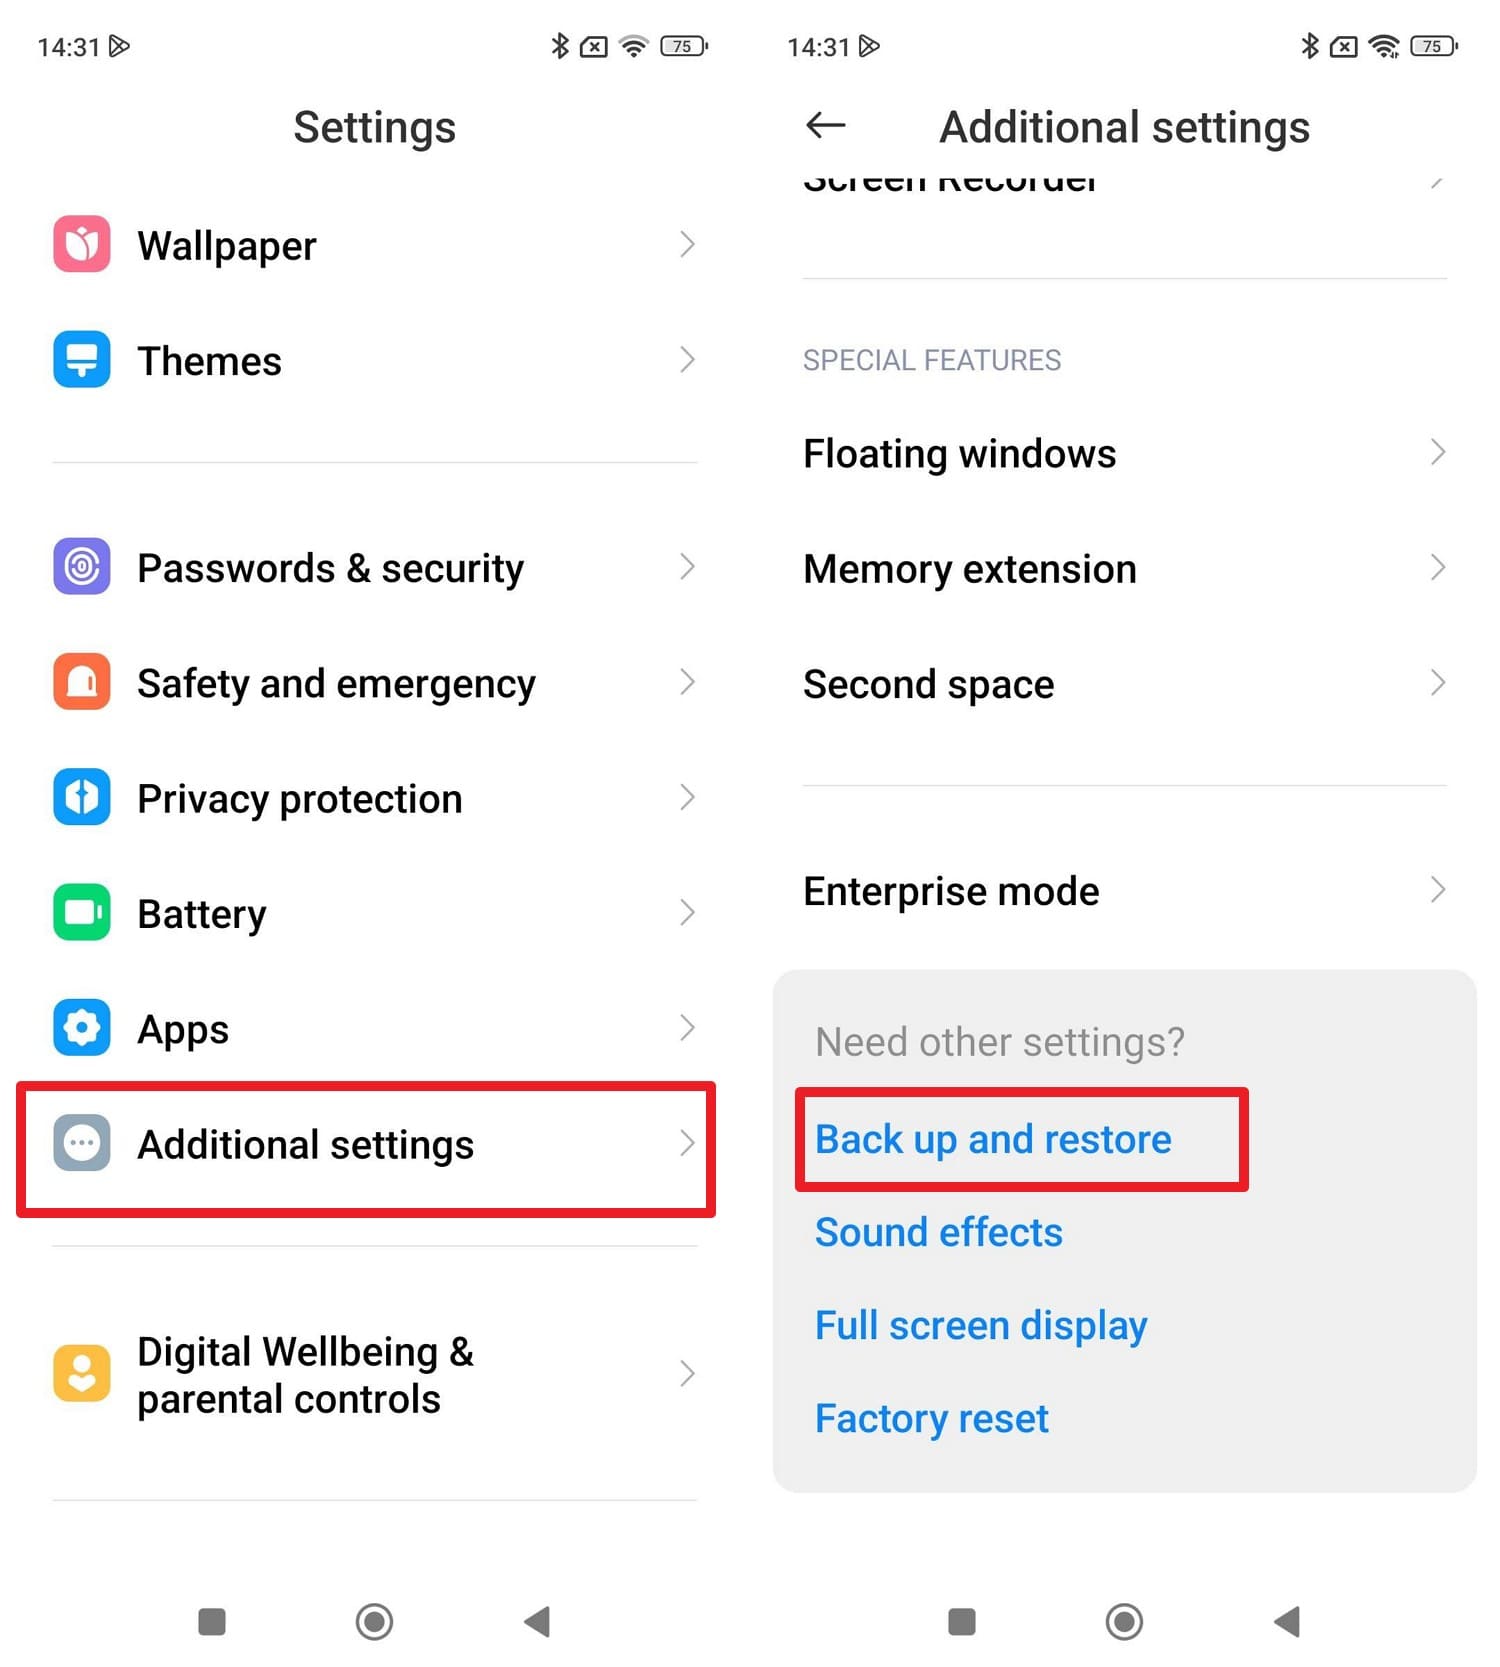Tap the Privacy protection icon

(x=81, y=797)
